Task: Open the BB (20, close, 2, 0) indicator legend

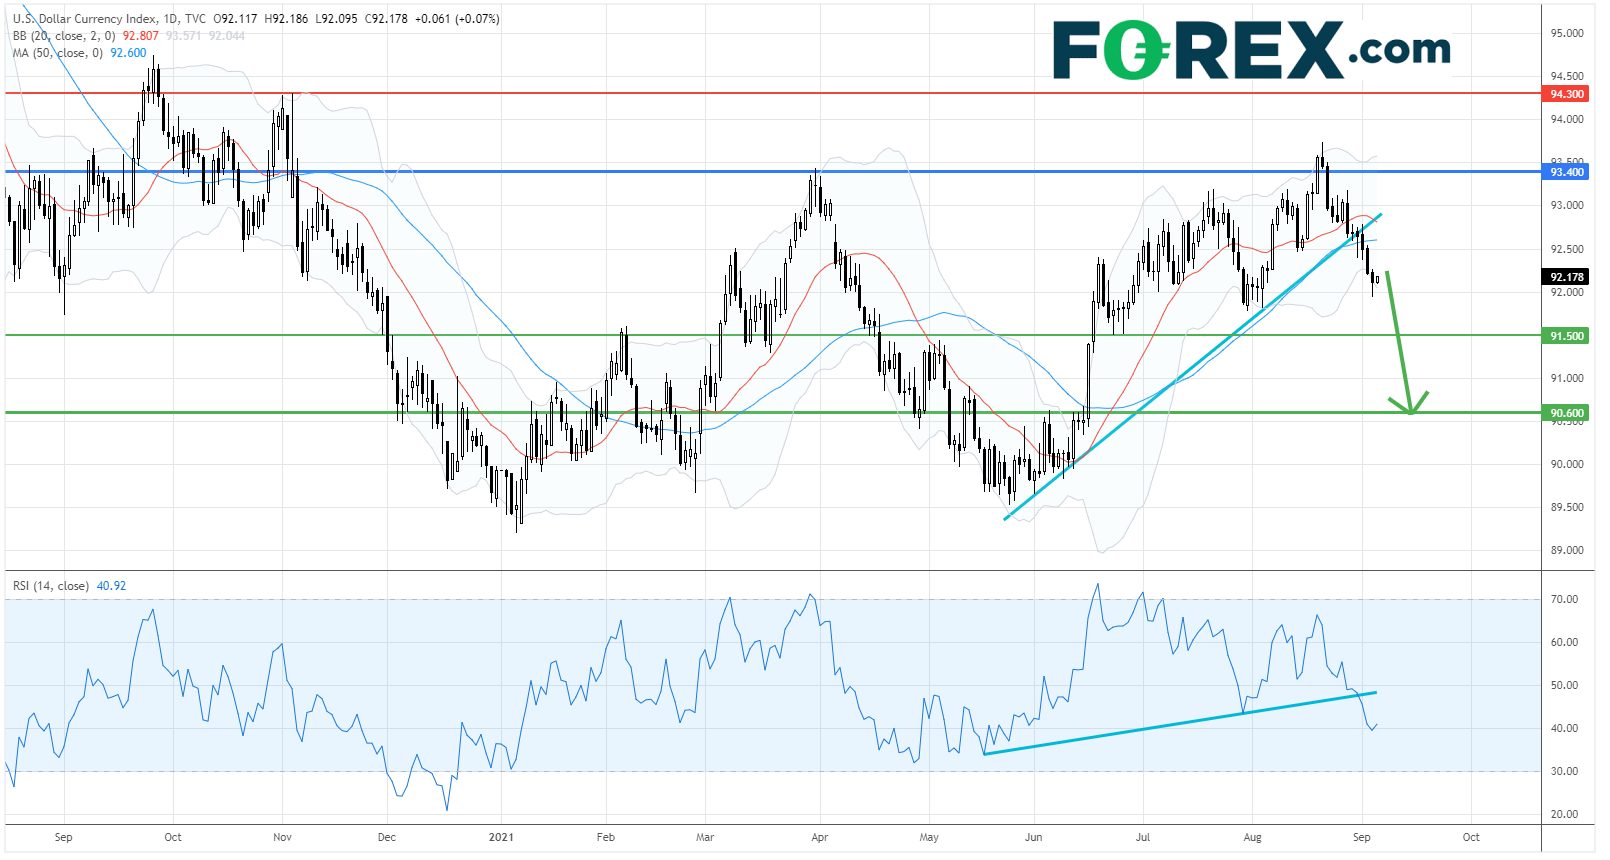Action: click(64, 36)
